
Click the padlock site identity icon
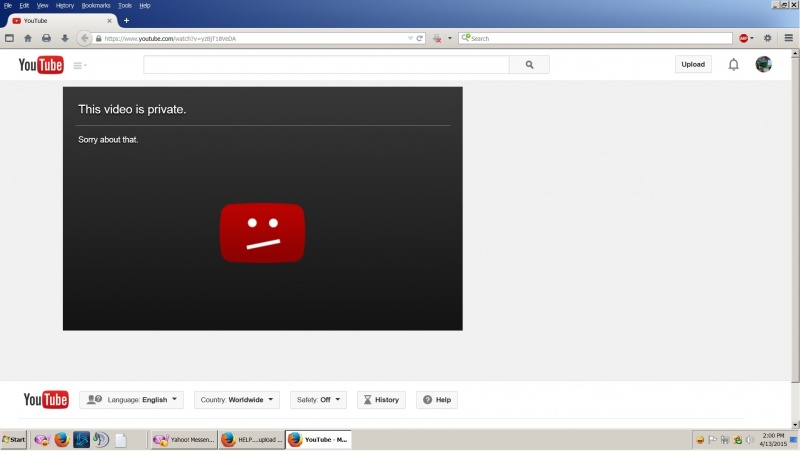[x=98, y=38]
